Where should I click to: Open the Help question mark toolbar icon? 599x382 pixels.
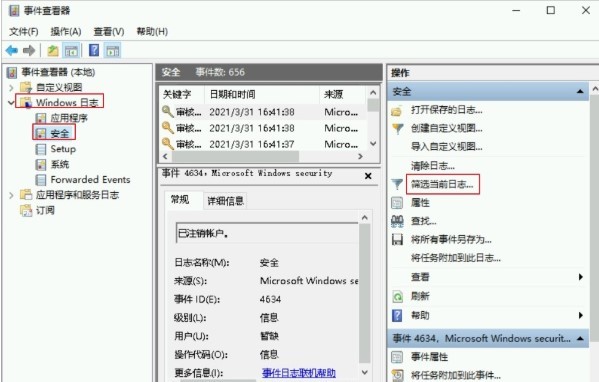pyautogui.click(x=94, y=50)
